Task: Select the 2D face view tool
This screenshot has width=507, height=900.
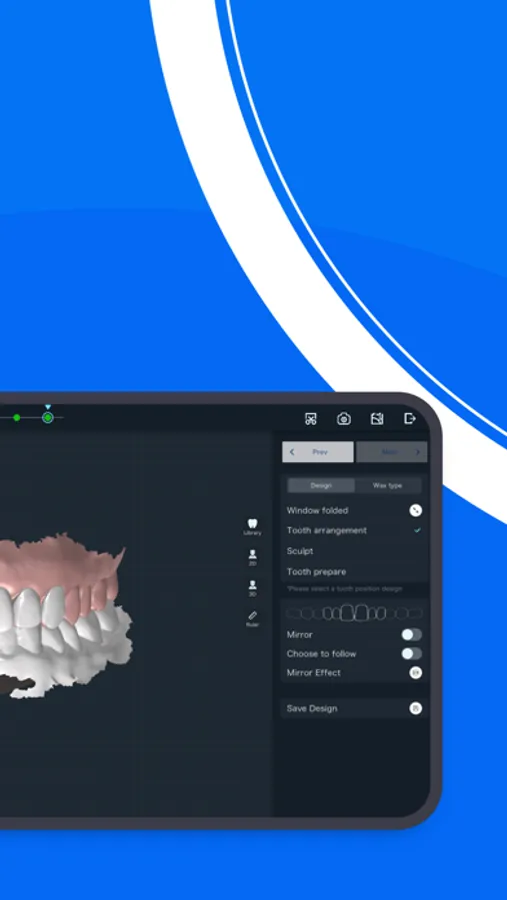Action: [252, 557]
